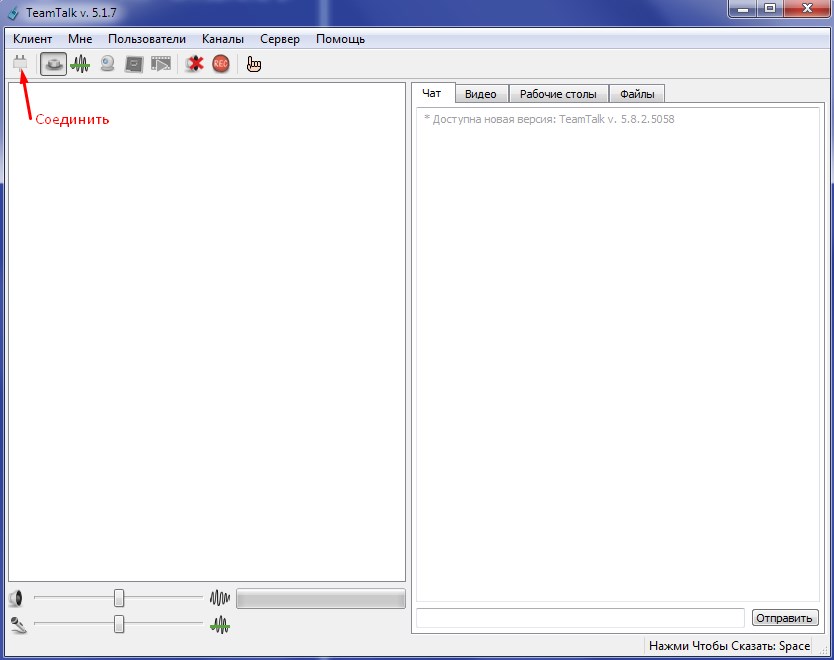
Task: Enable the webcam video icon
Action: pos(107,64)
